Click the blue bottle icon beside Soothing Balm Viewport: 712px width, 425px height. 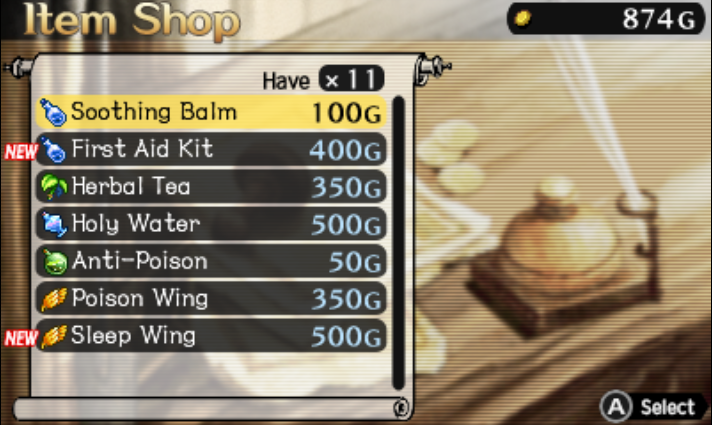pyautogui.click(x=53, y=112)
